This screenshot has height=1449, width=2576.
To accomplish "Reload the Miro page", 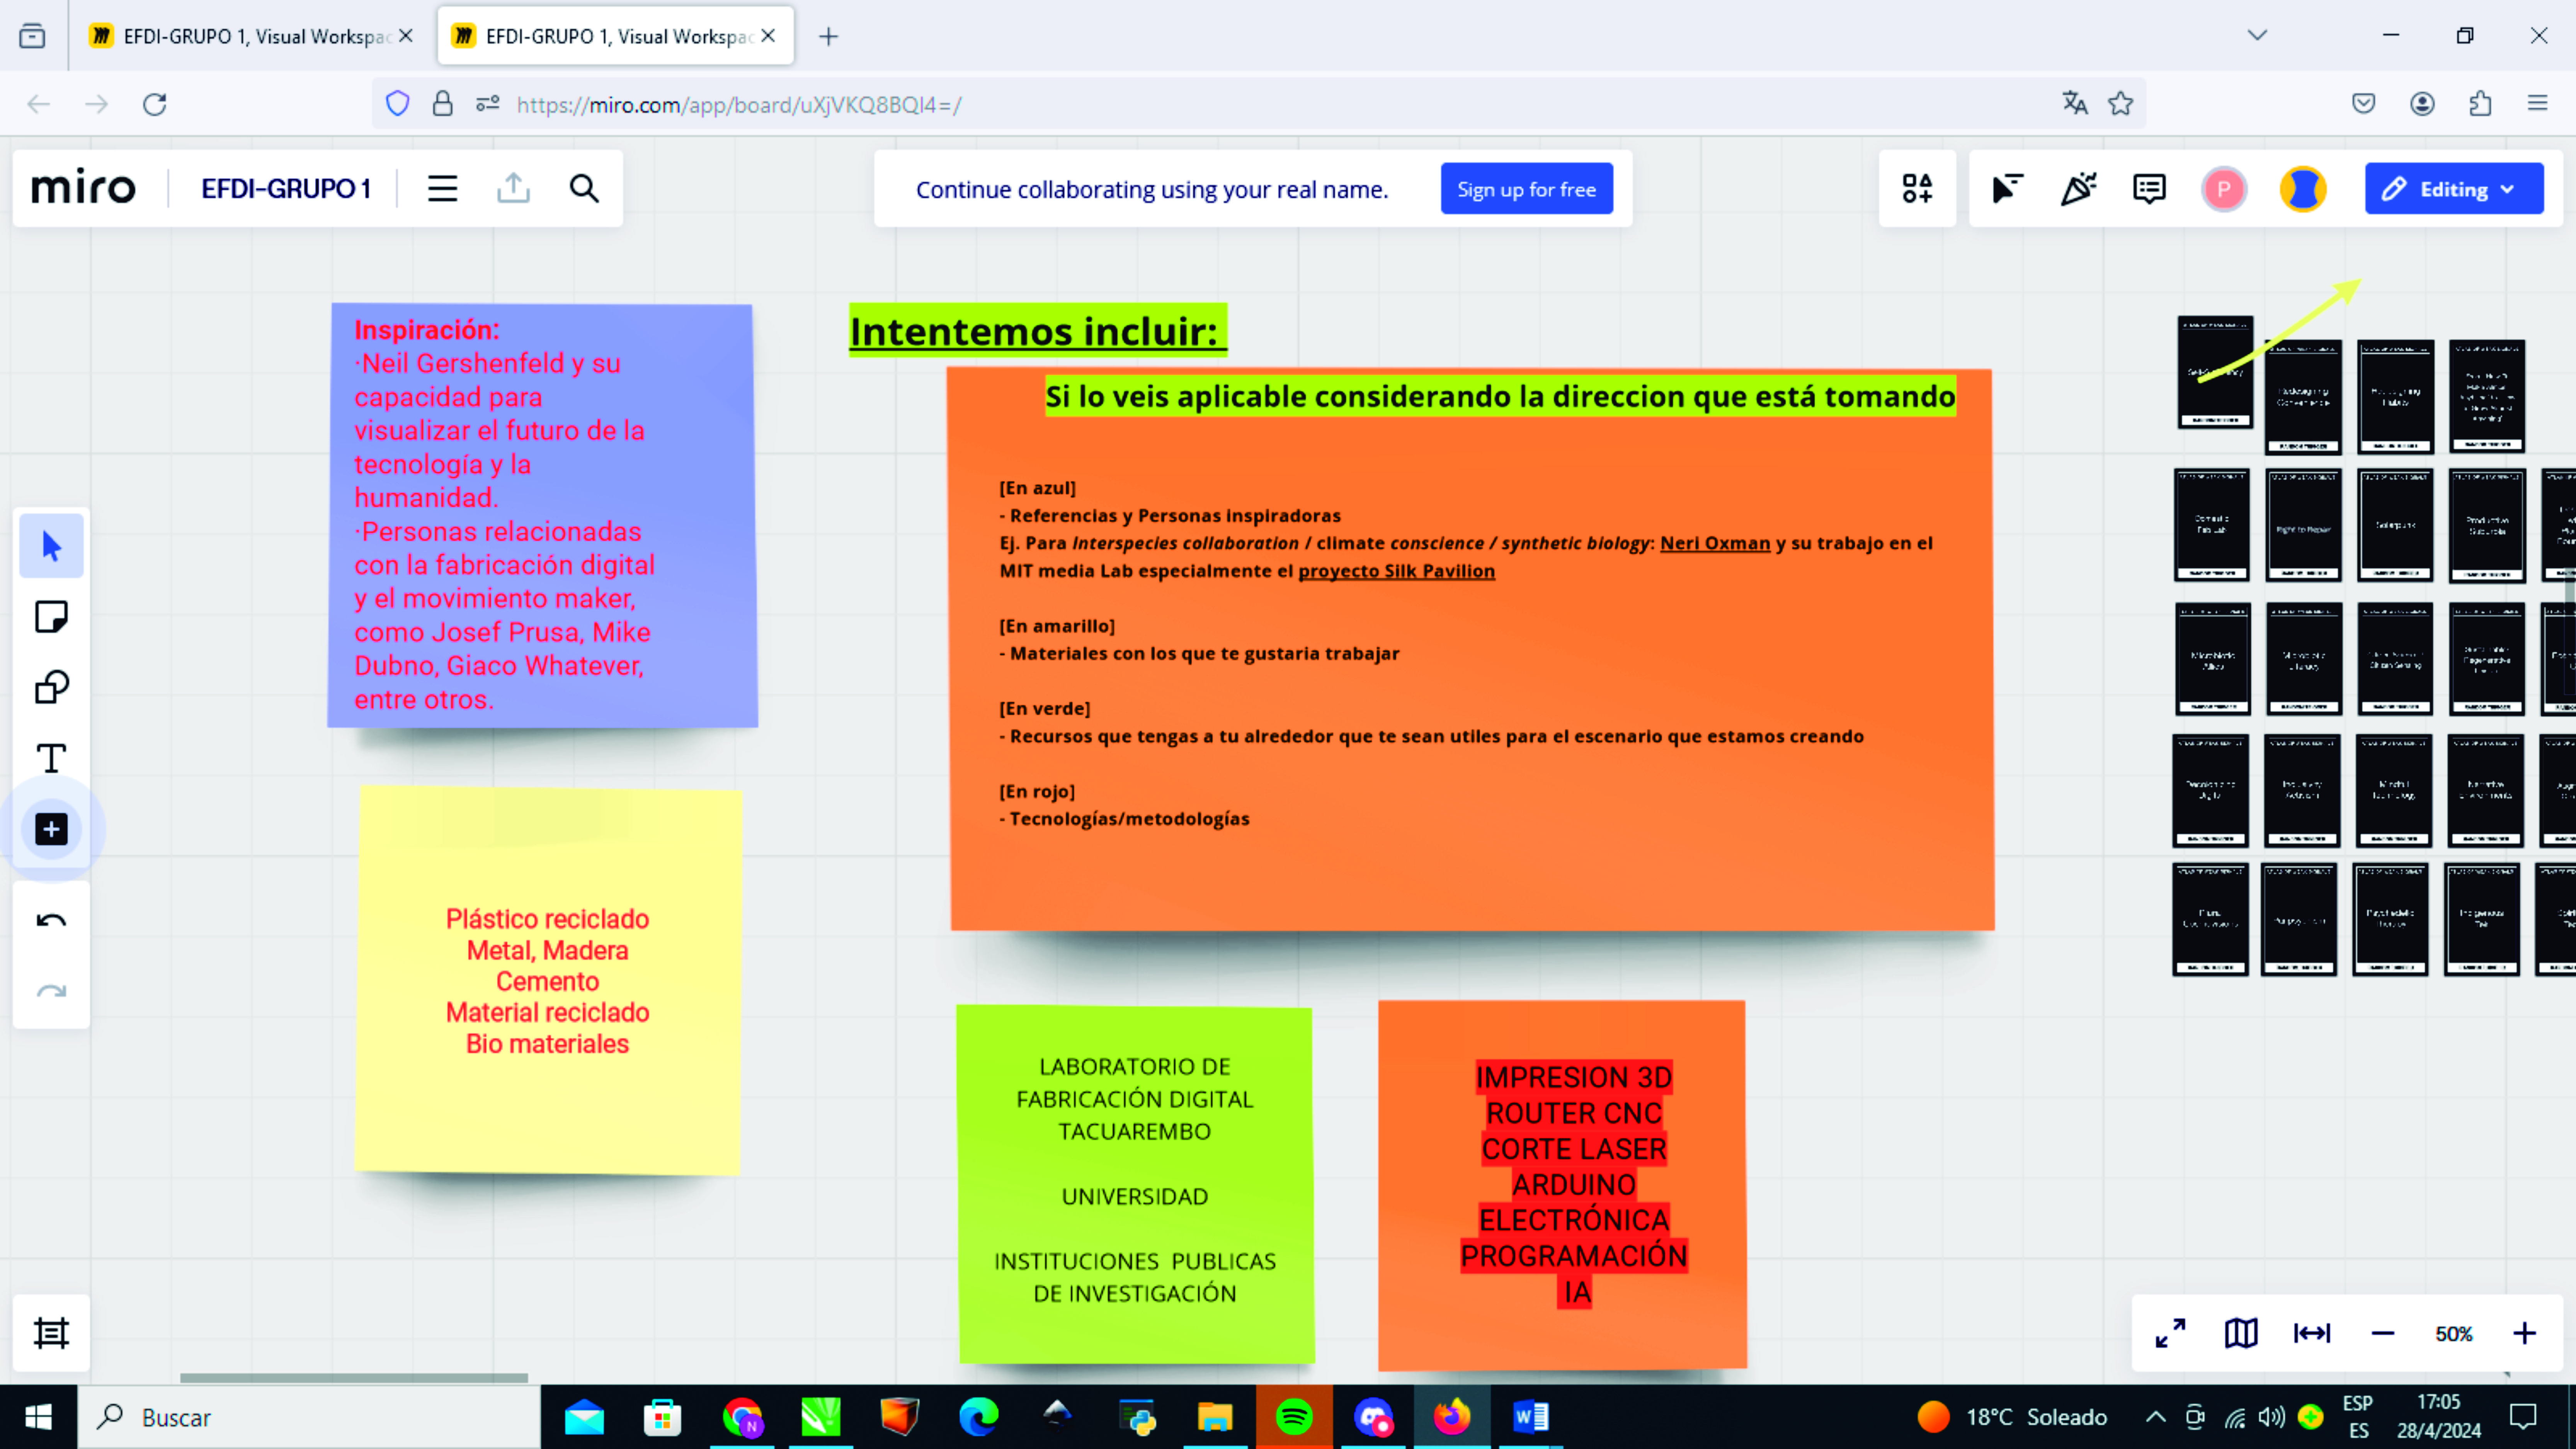I will [154, 104].
